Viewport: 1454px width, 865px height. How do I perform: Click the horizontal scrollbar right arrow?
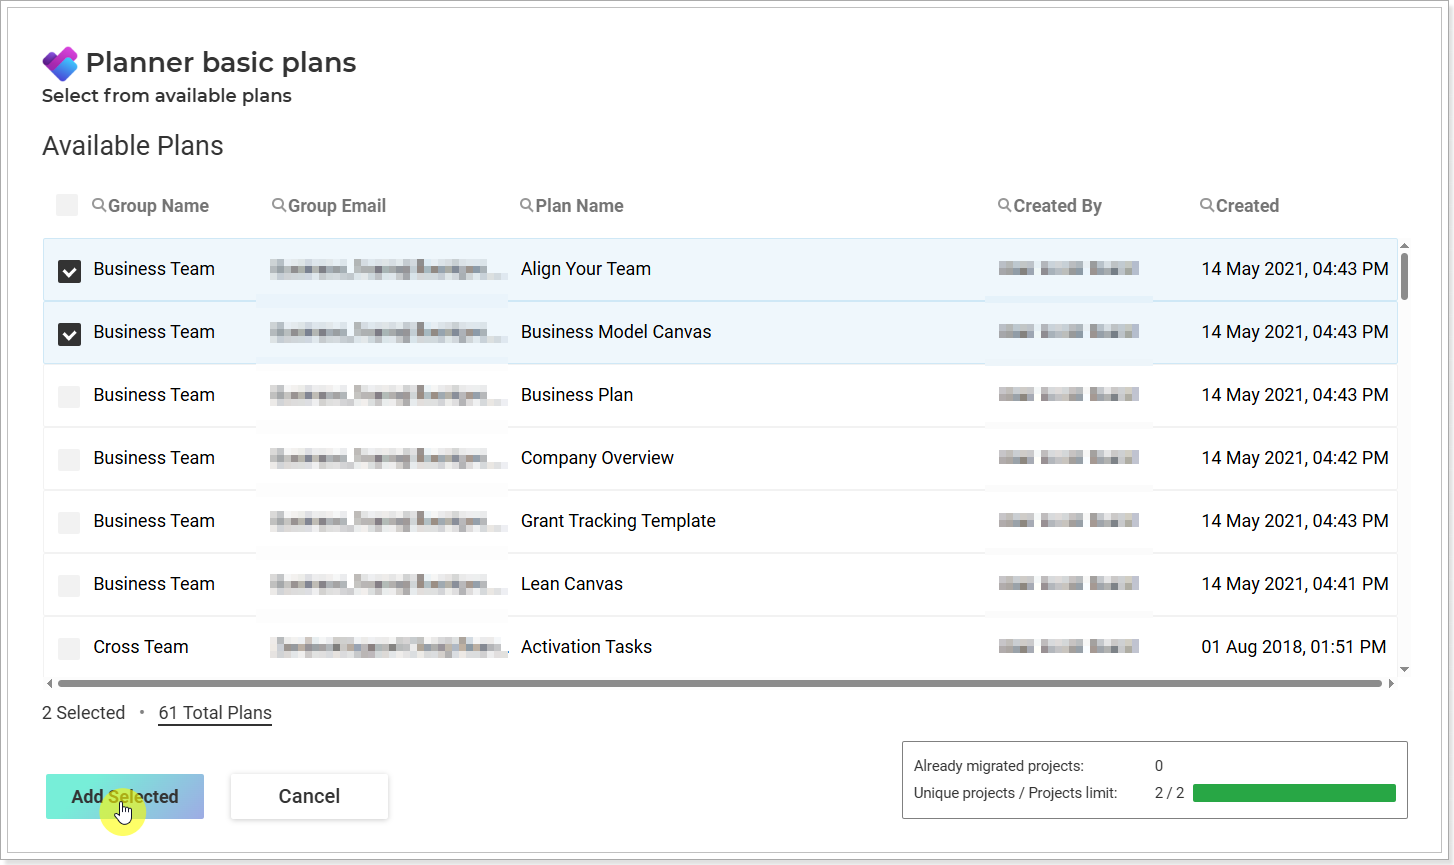[1391, 684]
